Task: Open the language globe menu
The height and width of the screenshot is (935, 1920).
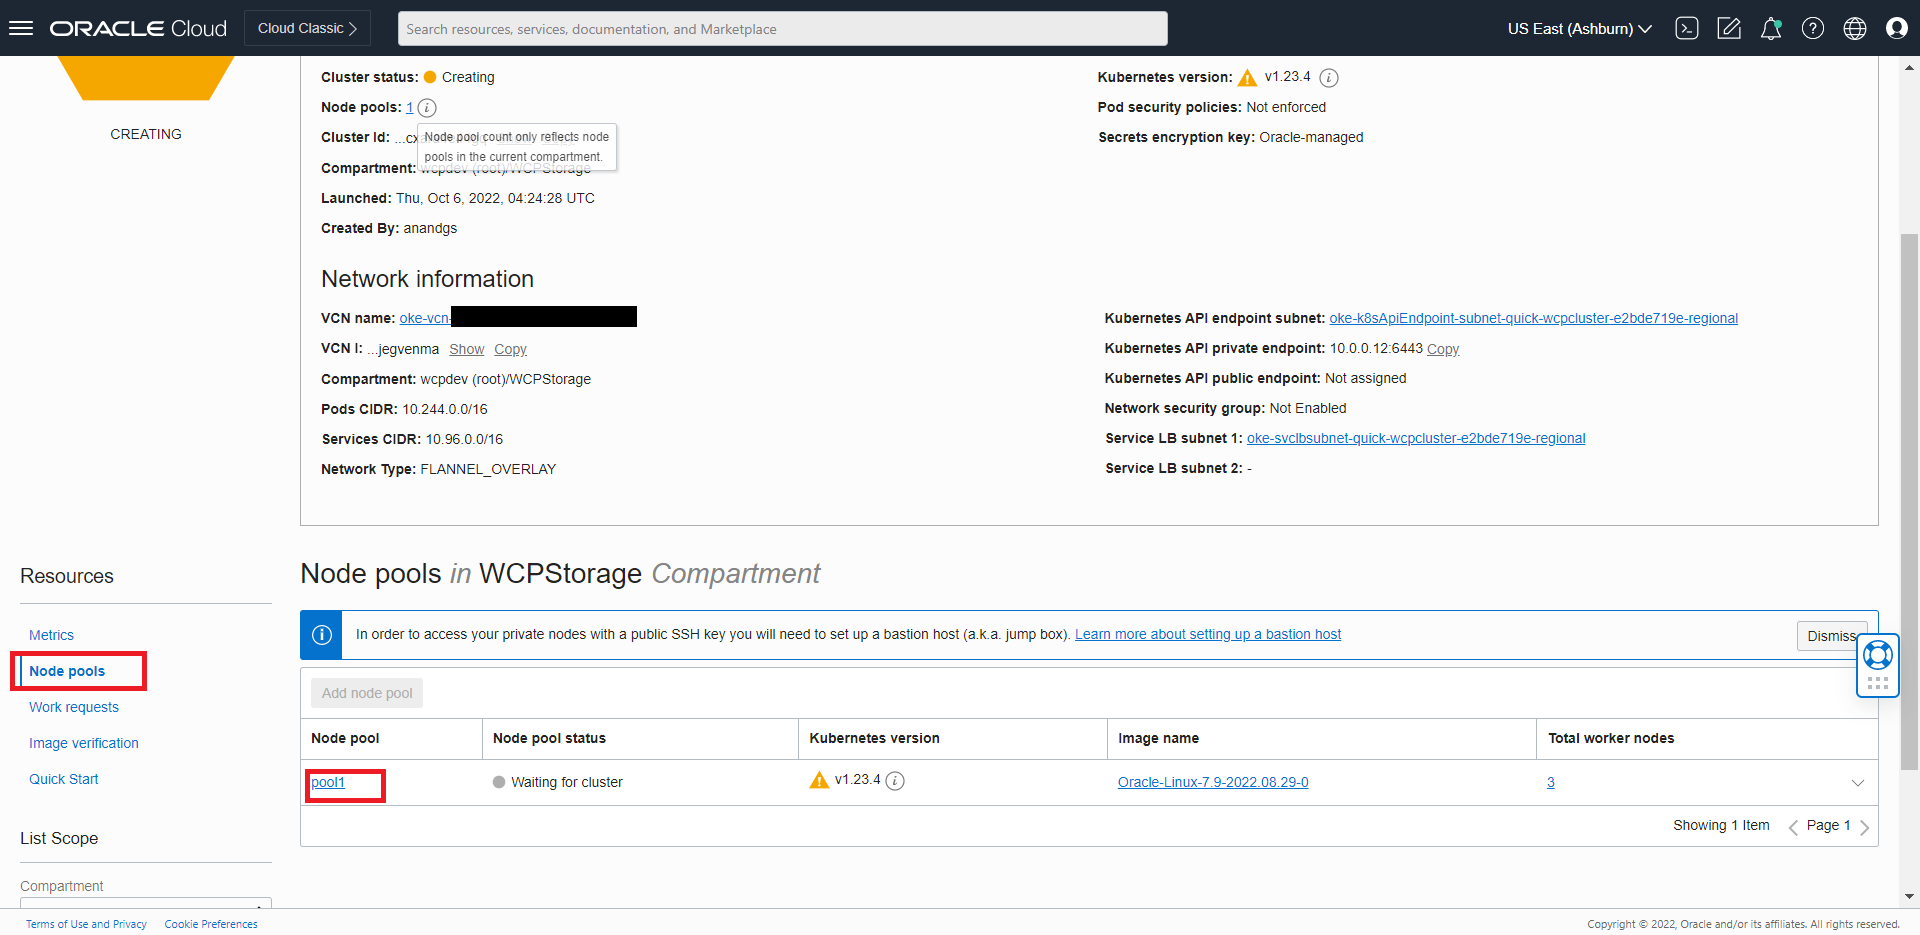Action: (1855, 28)
